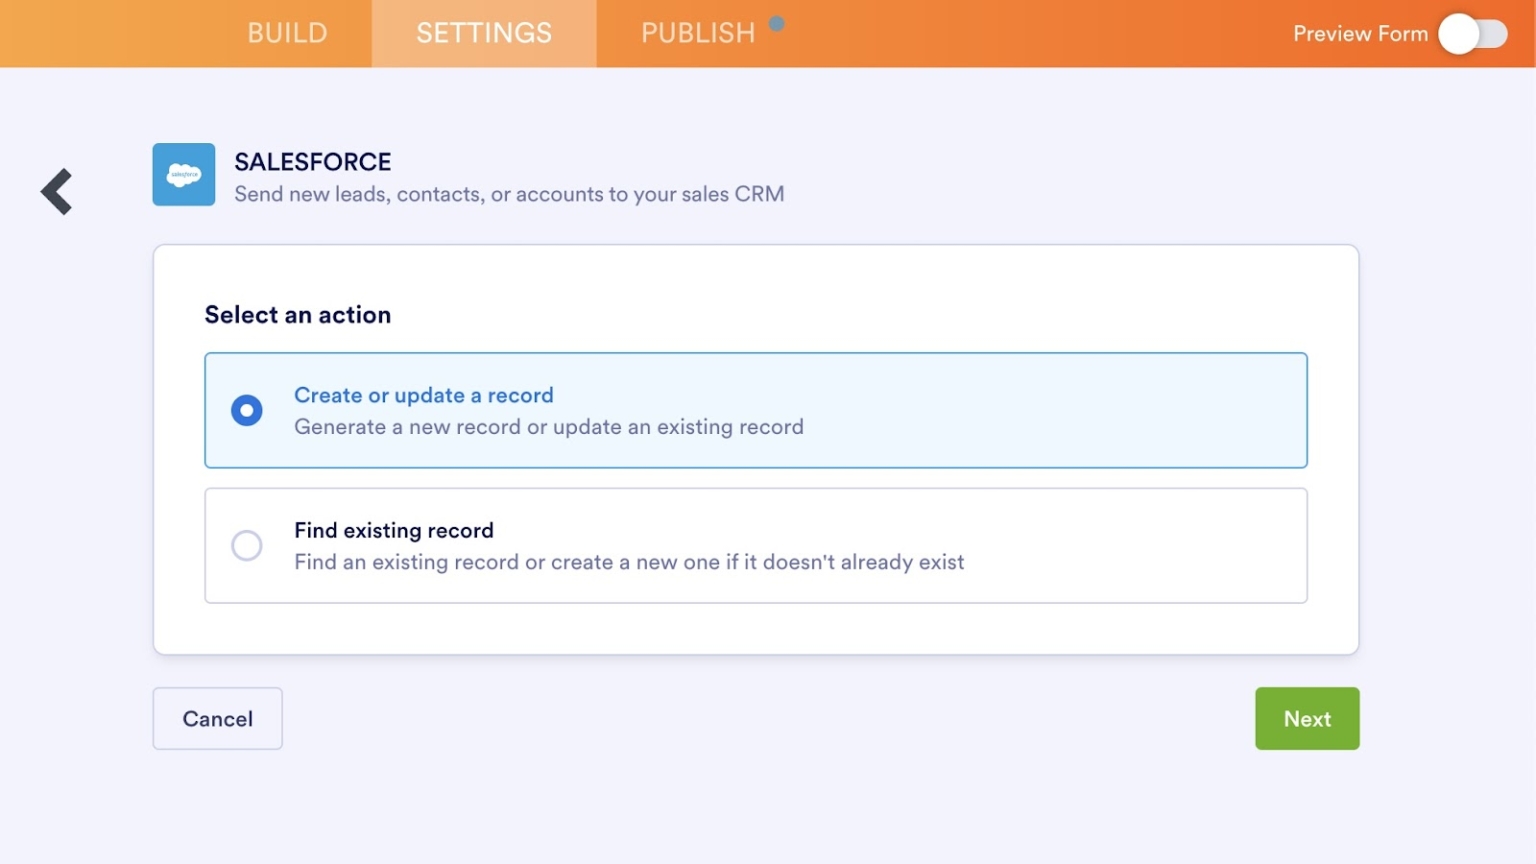Switch to the BUILD tab
This screenshot has height=864, width=1536.
click(x=286, y=33)
